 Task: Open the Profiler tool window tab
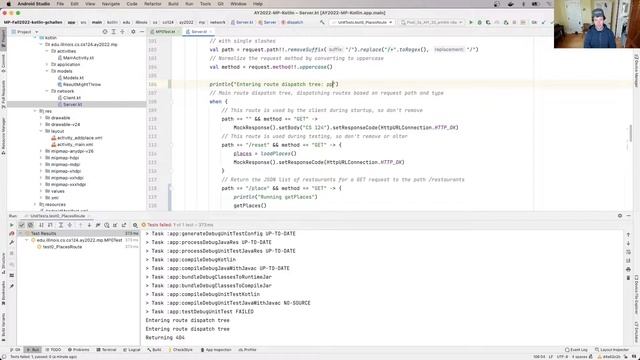point(247,350)
